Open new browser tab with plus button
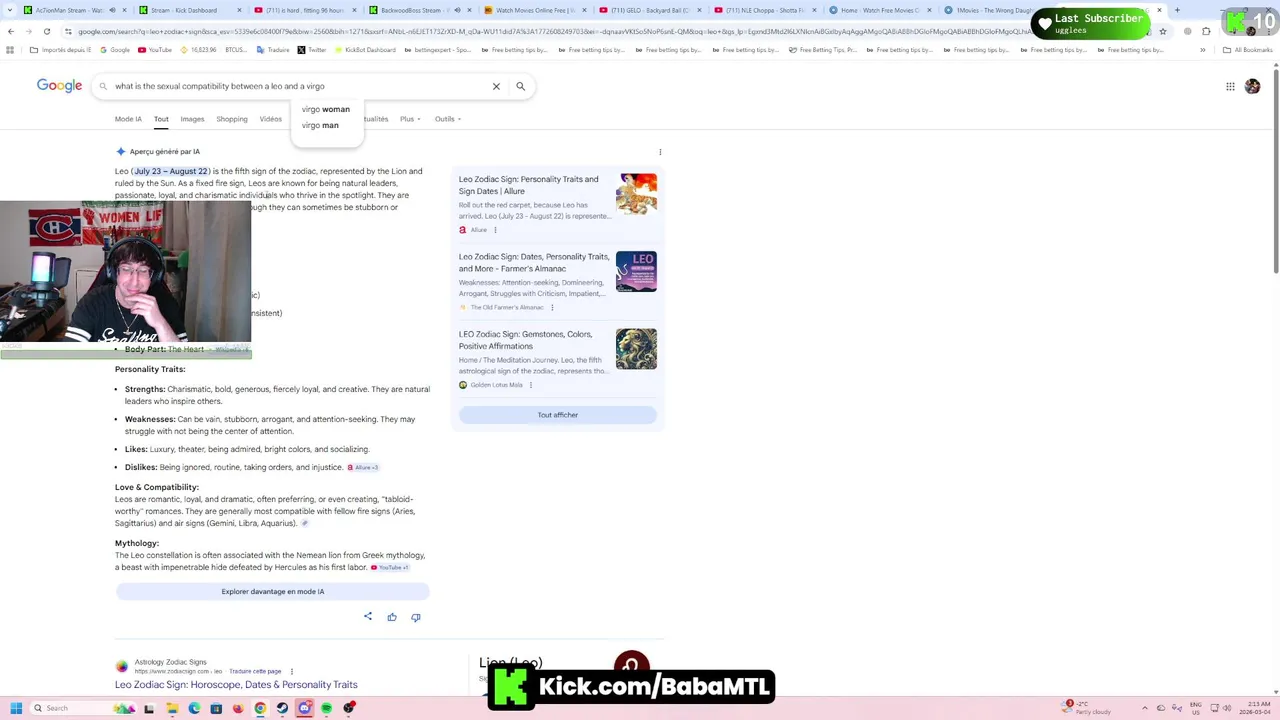The width and height of the screenshot is (1280, 720). (x=1177, y=10)
